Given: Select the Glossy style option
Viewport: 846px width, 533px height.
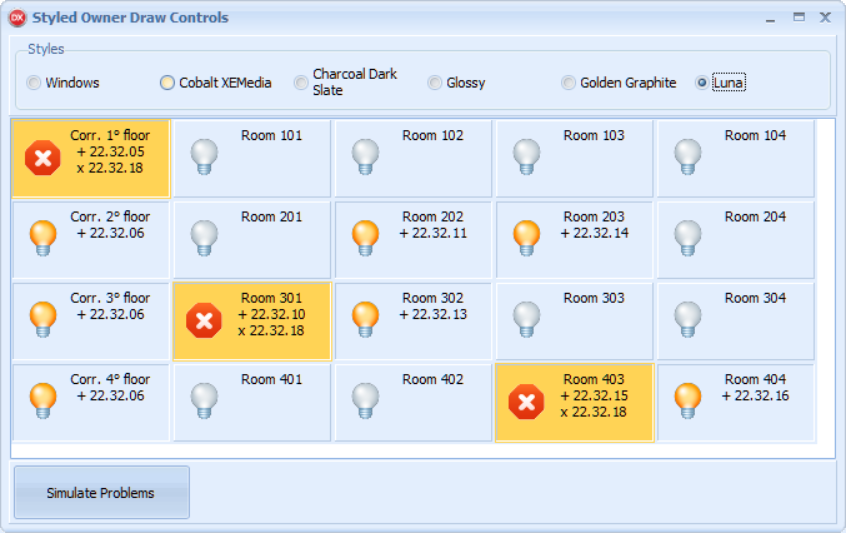Looking at the screenshot, I should 435,83.
